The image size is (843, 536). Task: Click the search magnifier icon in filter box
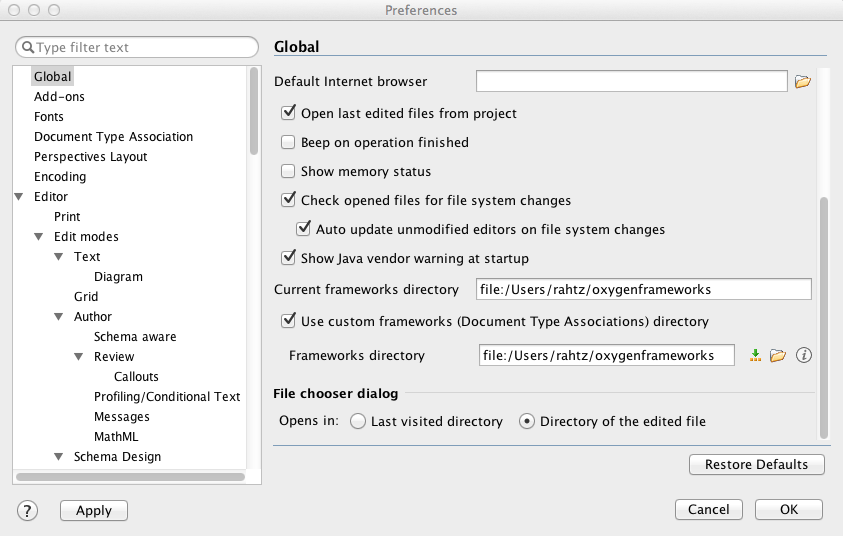[27, 47]
